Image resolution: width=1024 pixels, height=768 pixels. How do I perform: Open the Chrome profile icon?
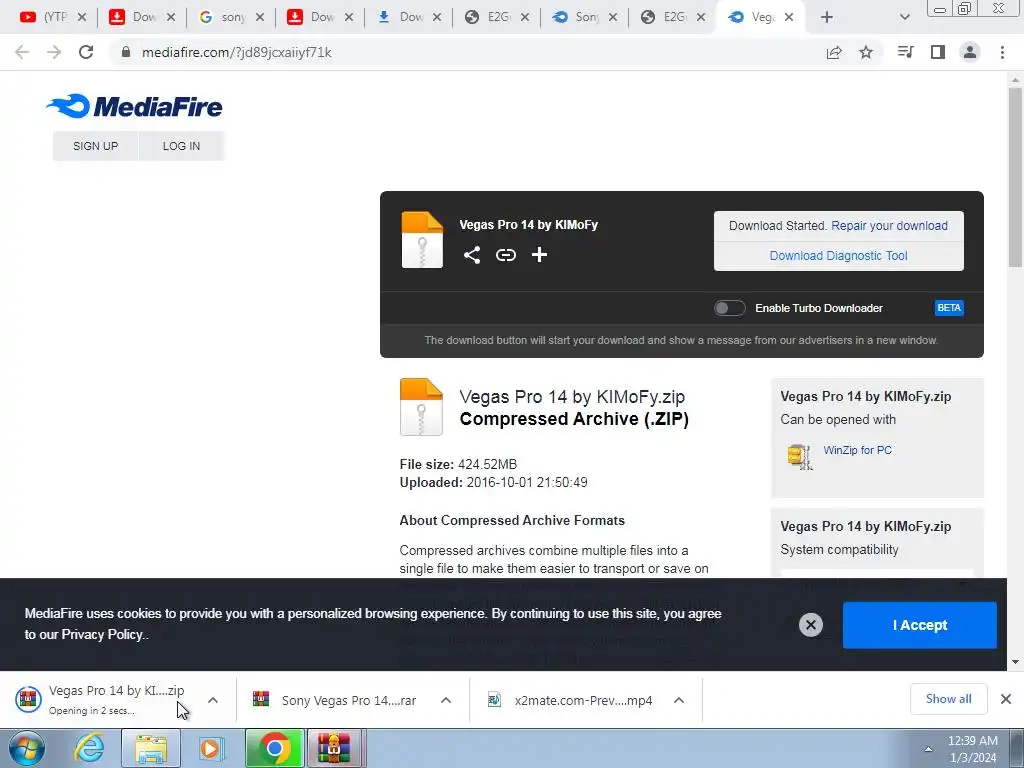[970, 52]
